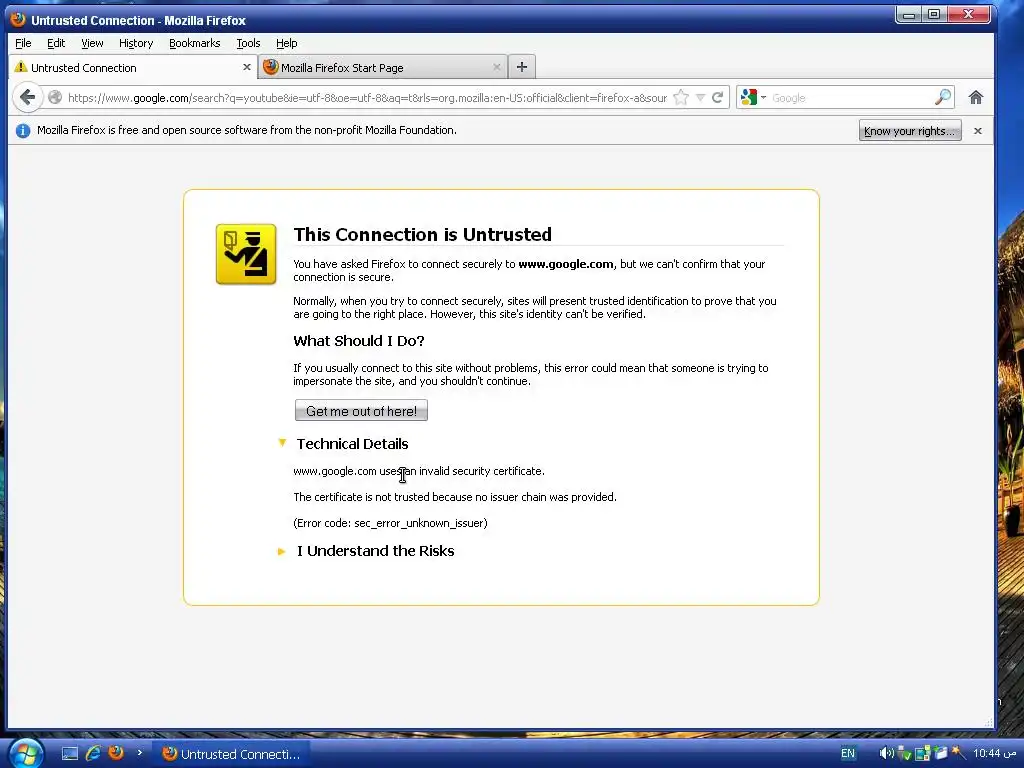This screenshot has width=1024, height=768.
Task: Click the URL address field
Action: click(367, 98)
